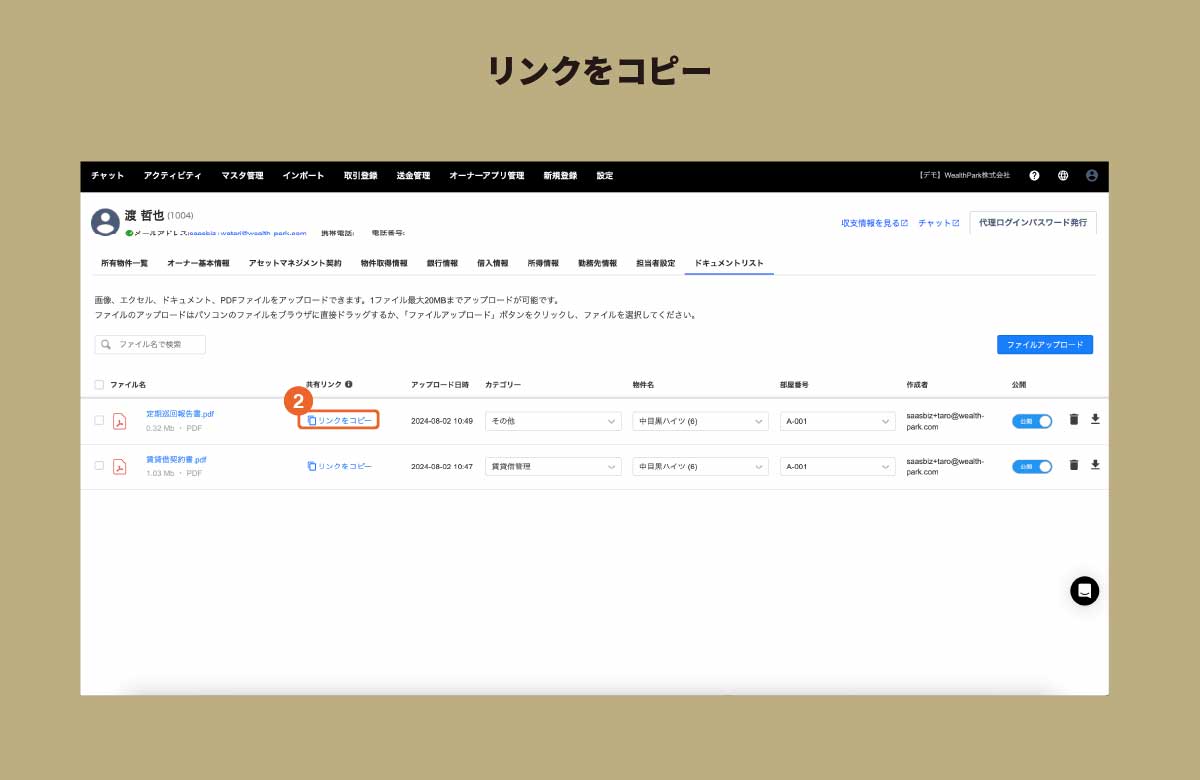Expand the その他 category dropdown

coord(552,421)
